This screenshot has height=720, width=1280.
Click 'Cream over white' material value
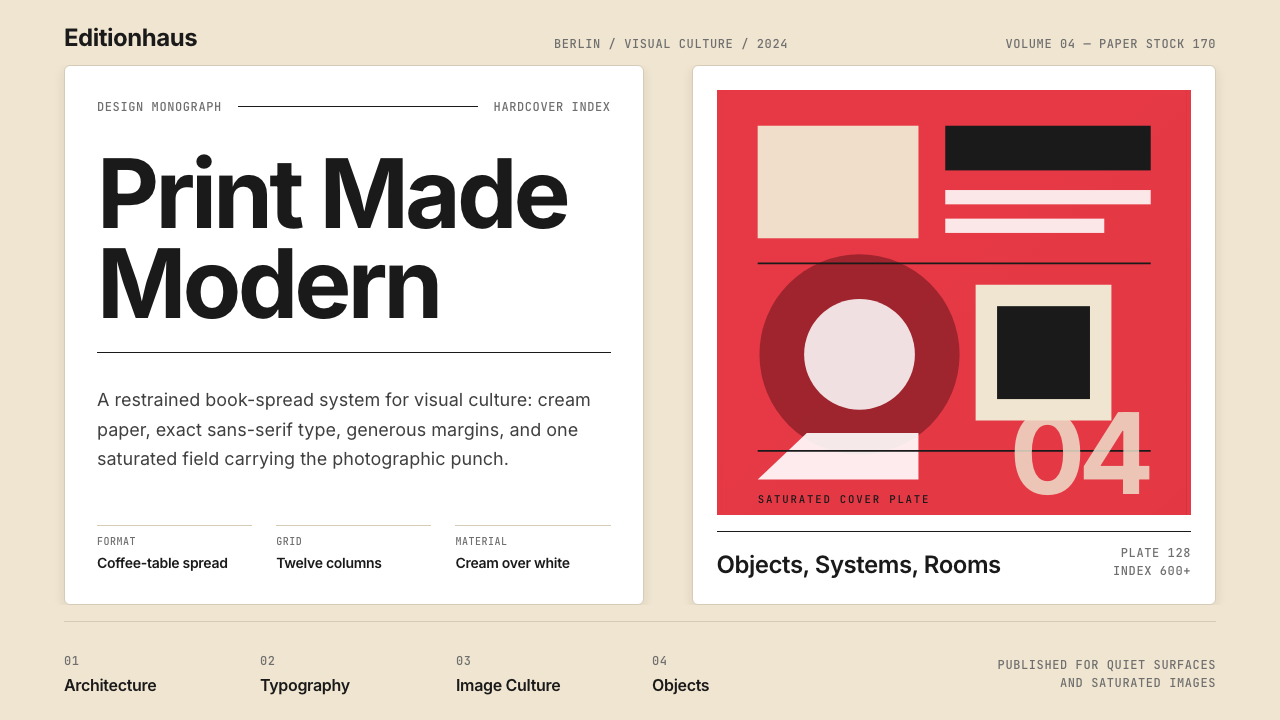513,563
